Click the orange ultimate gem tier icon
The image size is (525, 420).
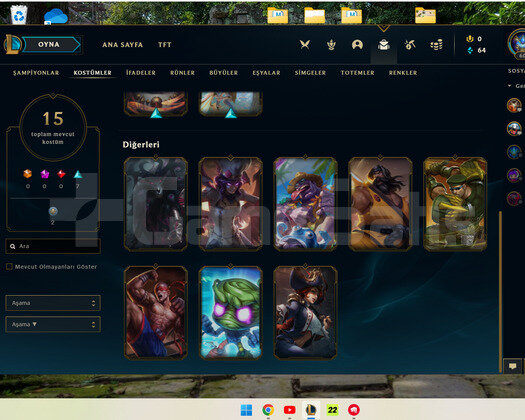pos(27,174)
